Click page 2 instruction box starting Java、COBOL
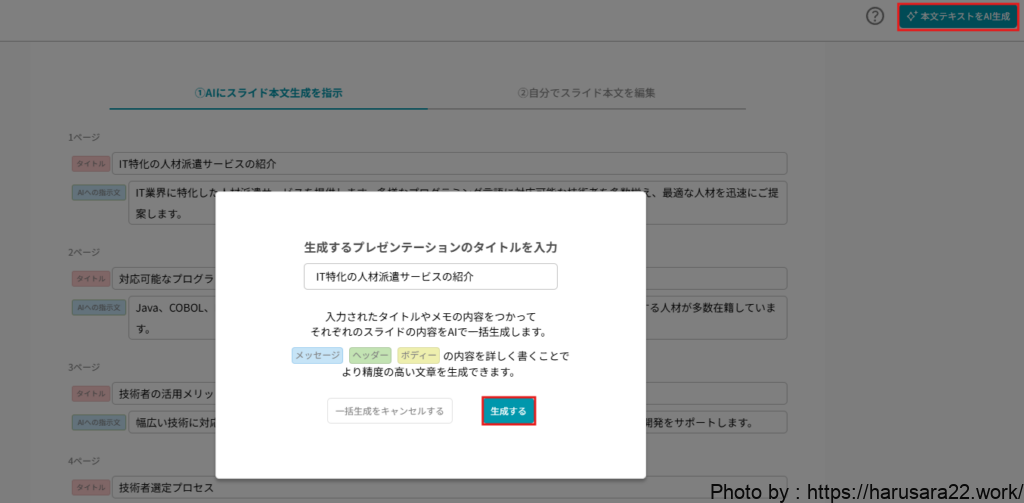This screenshot has height=503, width=1024. [170, 317]
